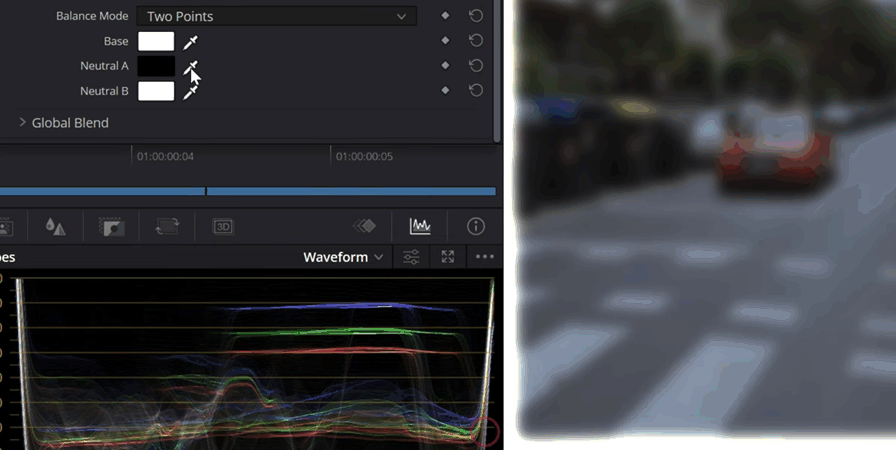The height and width of the screenshot is (450, 896).
Task: Reset the Neutral A parameter
Action: [475, 65]
